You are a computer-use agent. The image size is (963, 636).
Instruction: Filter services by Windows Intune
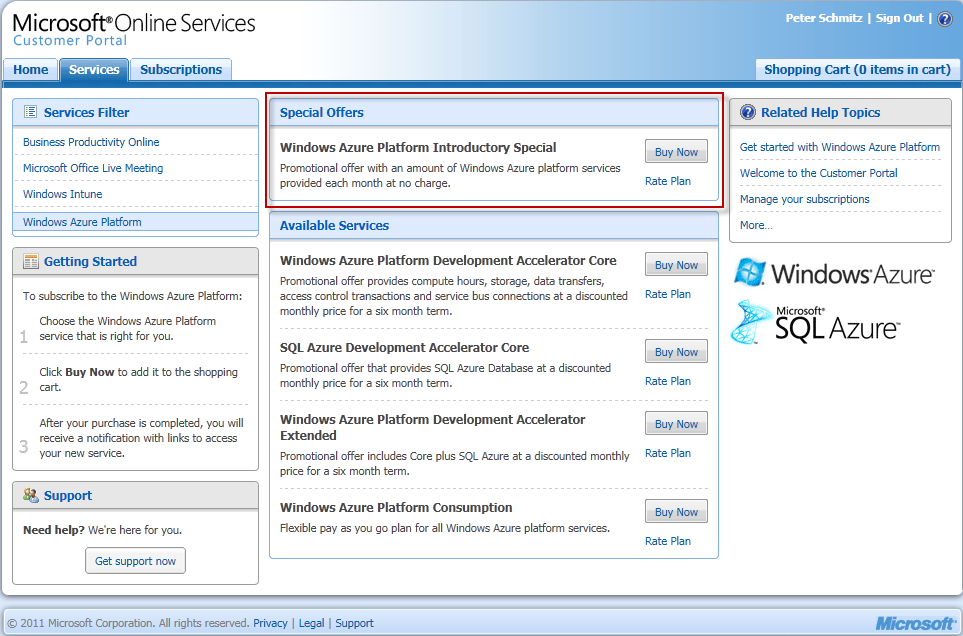tap(63, 194)
